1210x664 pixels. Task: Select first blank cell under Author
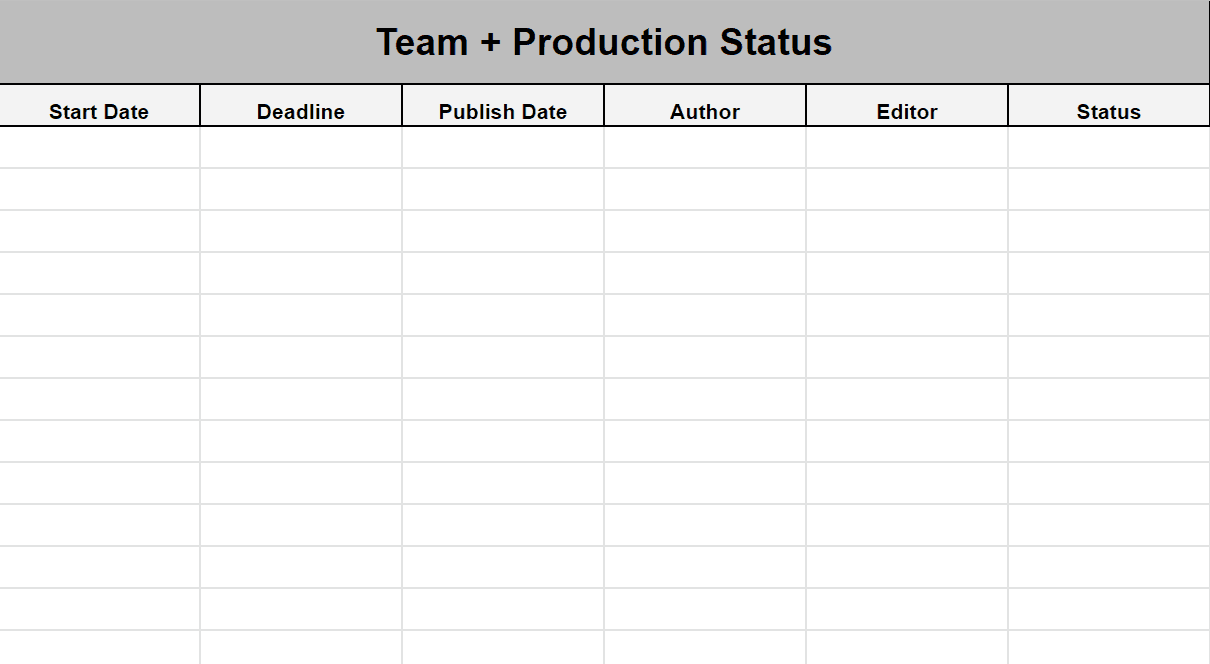click(705, 147)
